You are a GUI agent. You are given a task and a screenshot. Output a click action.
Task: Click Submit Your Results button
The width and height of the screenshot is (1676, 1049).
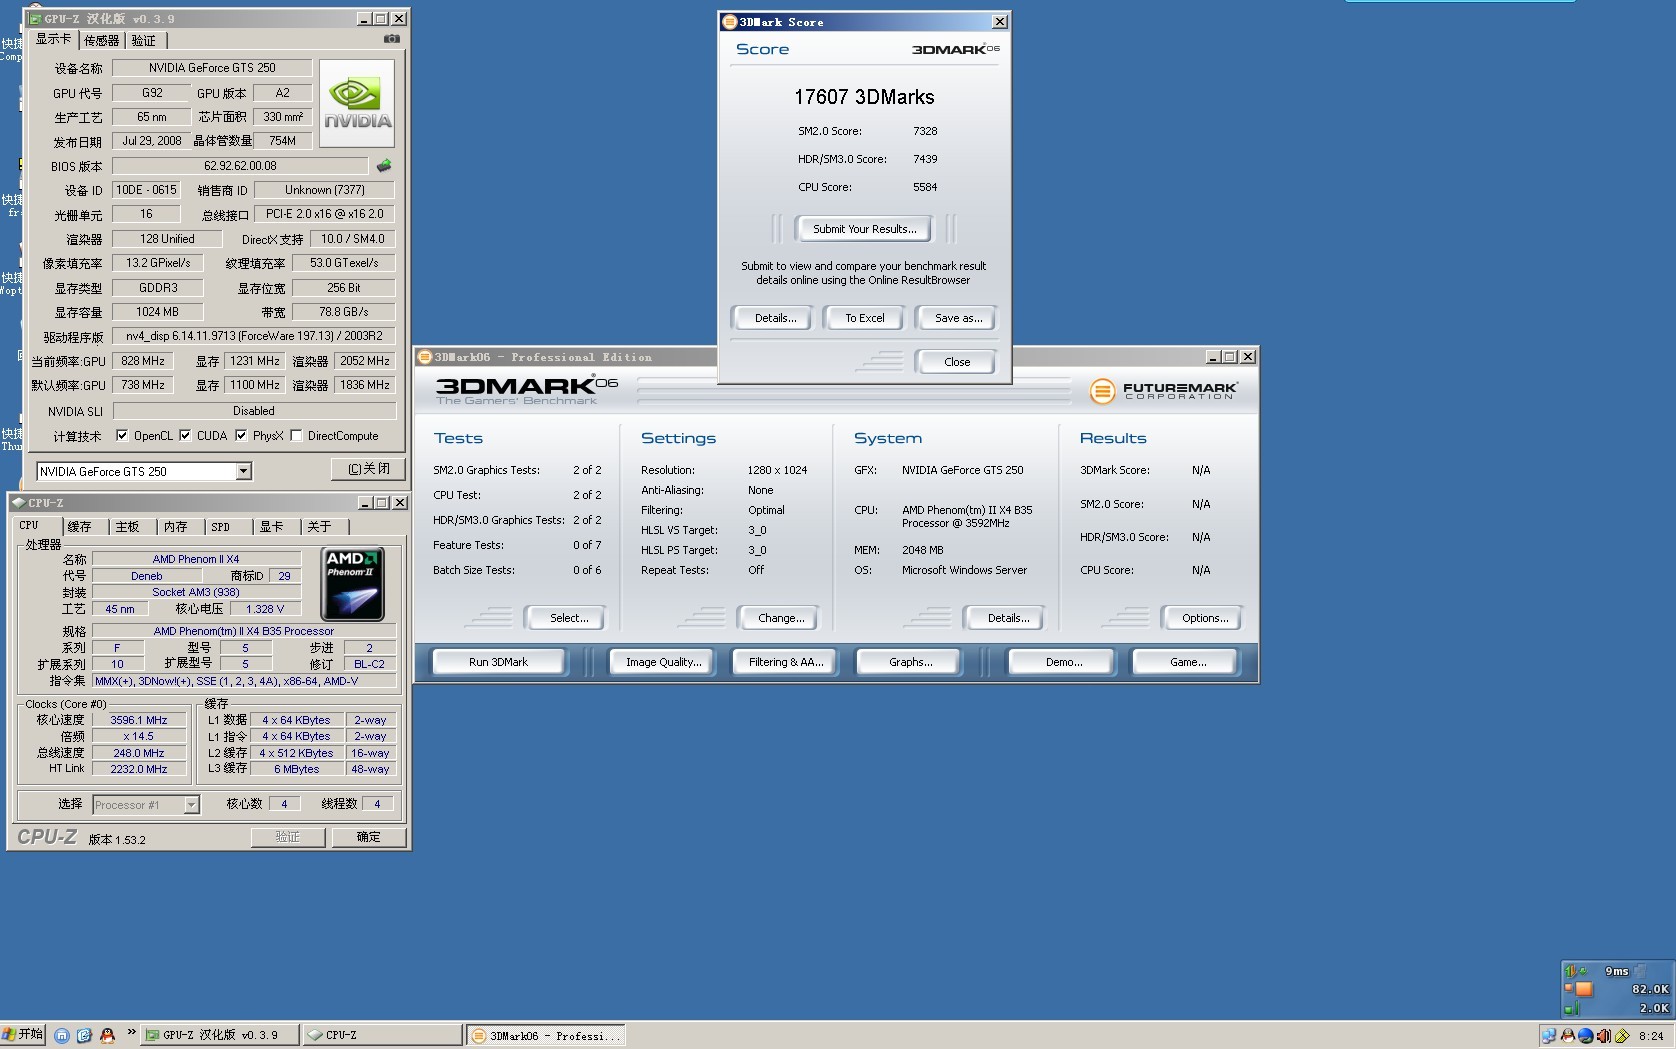pos(864,229)
